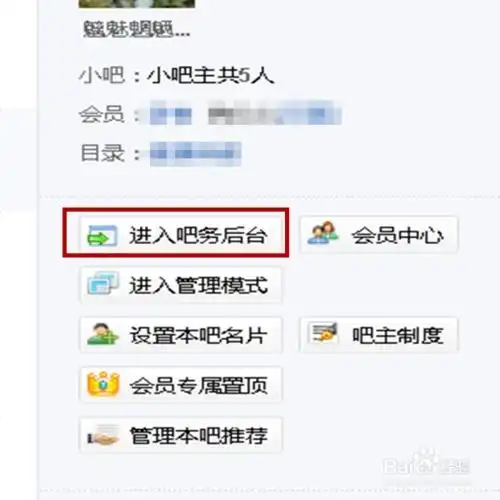
Task: Click the blurred link after 目录
Action: 195,154
